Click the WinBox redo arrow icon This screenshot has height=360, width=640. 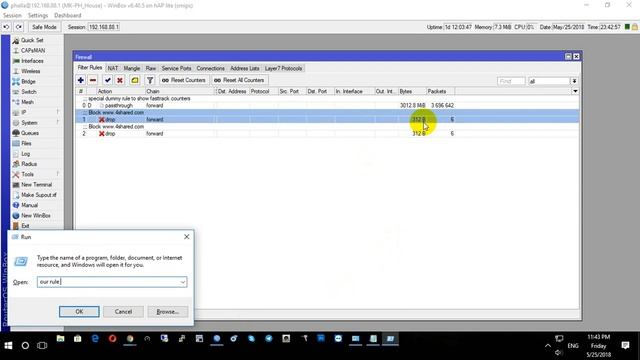click(x=19, y=27)
